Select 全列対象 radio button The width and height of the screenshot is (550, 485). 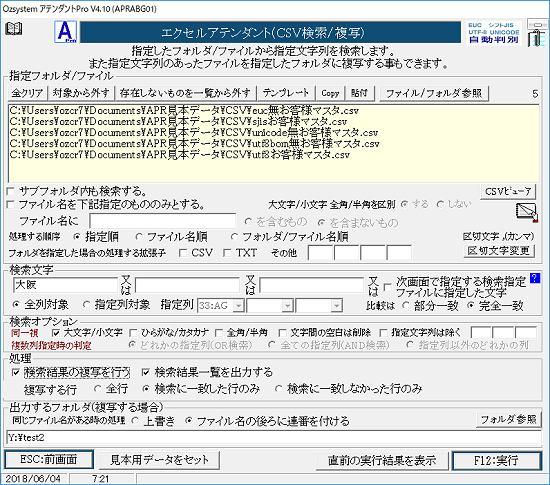click(x=16, y=305)
